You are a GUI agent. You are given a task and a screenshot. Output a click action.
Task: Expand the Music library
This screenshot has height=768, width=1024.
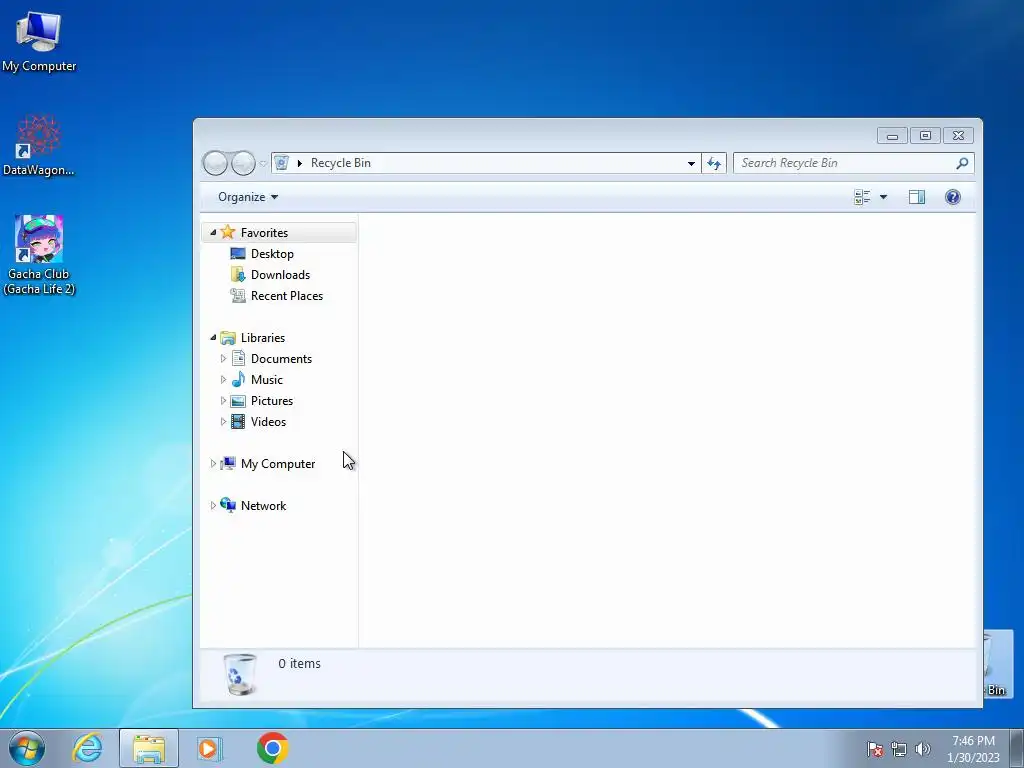223,379
